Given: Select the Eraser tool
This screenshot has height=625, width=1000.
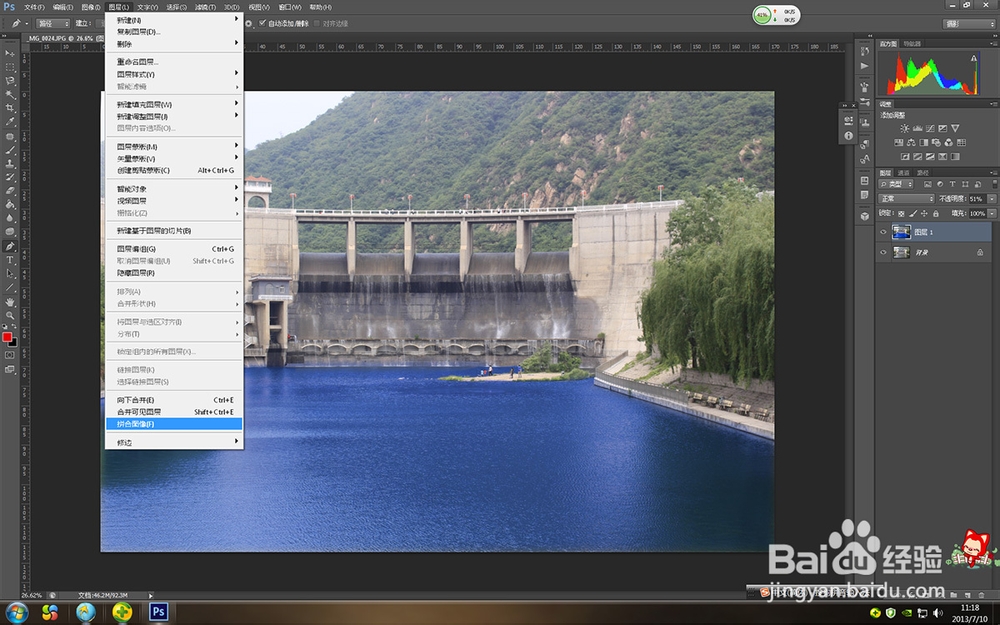Looking at the screenshot, I should click(10, 191).
